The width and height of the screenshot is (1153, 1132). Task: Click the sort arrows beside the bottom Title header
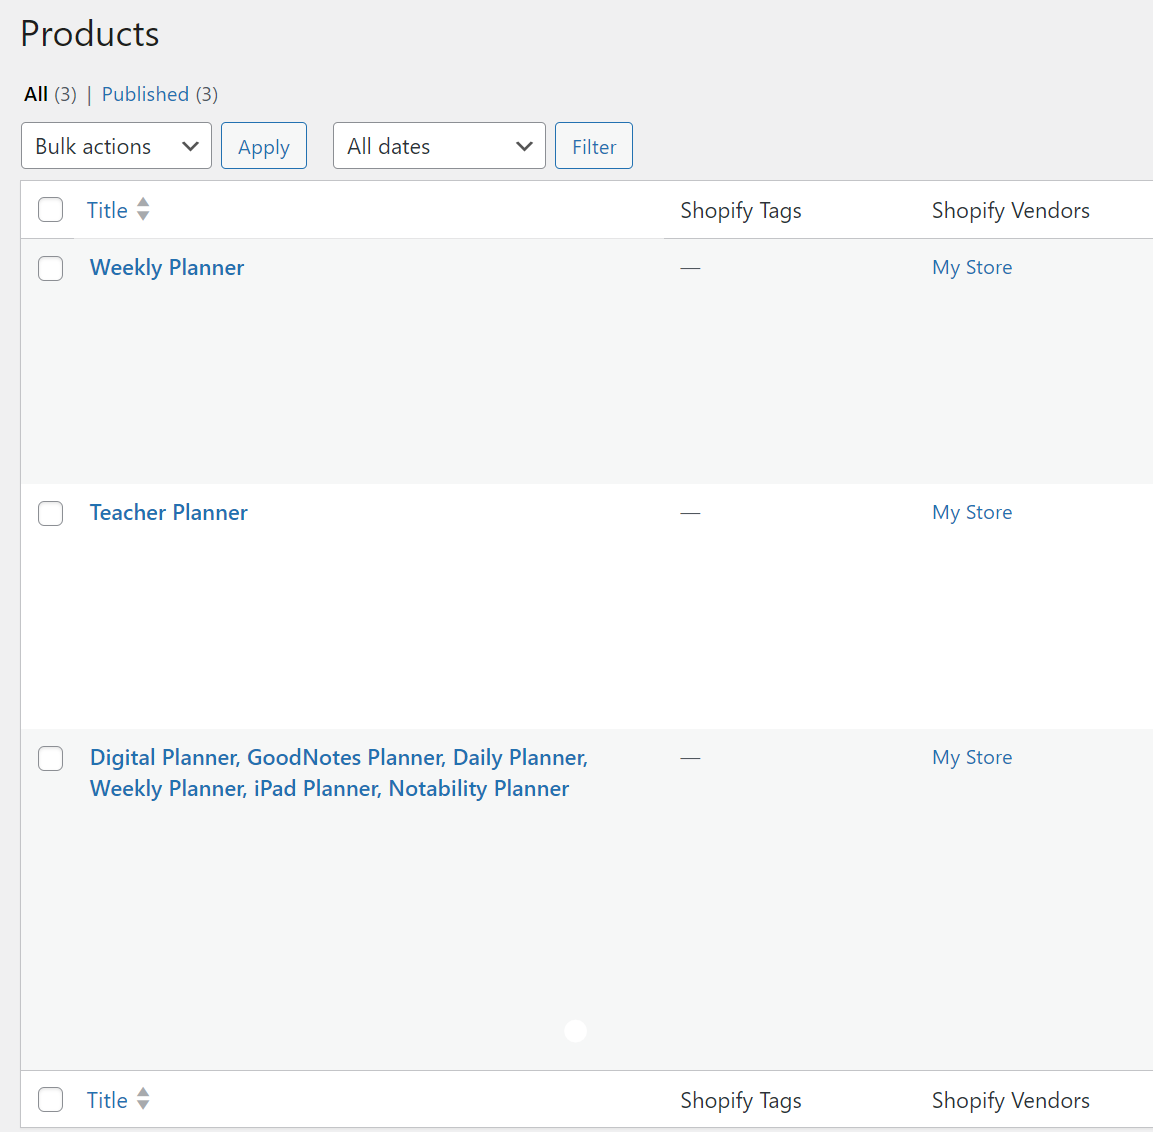(x=143, y=1099)
